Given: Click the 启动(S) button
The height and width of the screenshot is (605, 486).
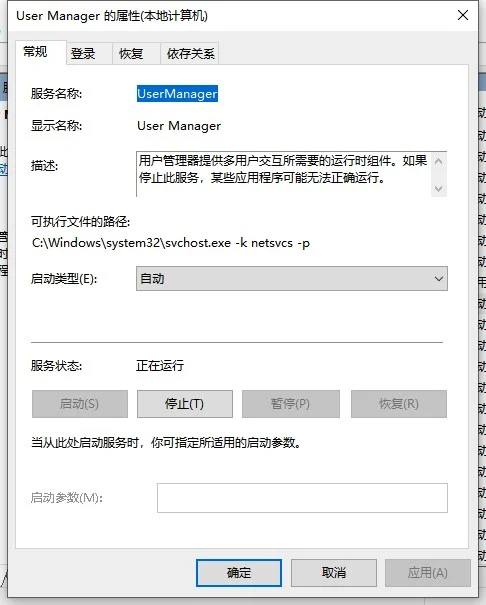Looking at the screenshot, I should pos(80,404).
